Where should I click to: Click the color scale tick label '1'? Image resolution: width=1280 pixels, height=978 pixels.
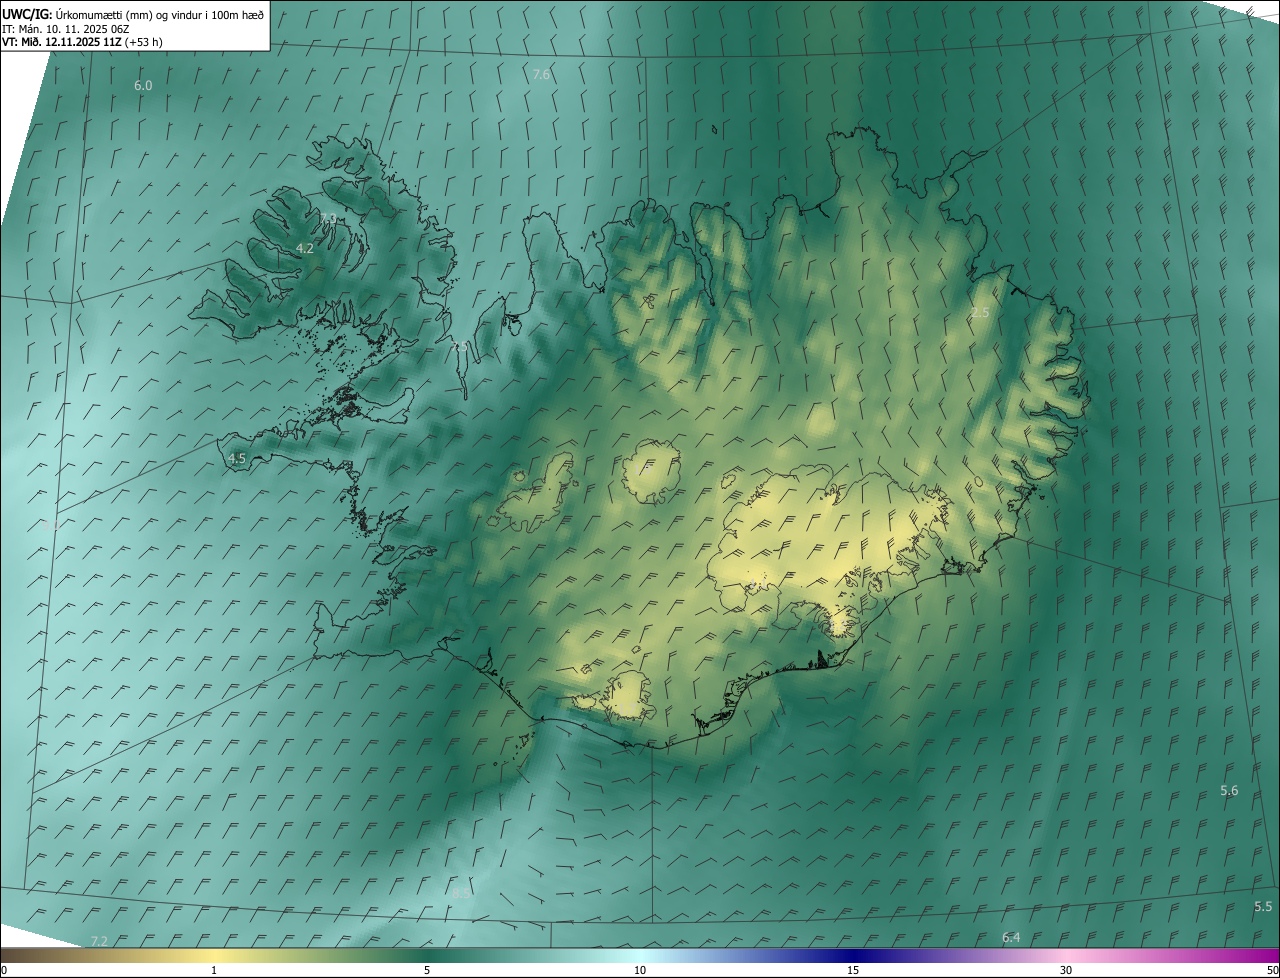click(214, 970)
